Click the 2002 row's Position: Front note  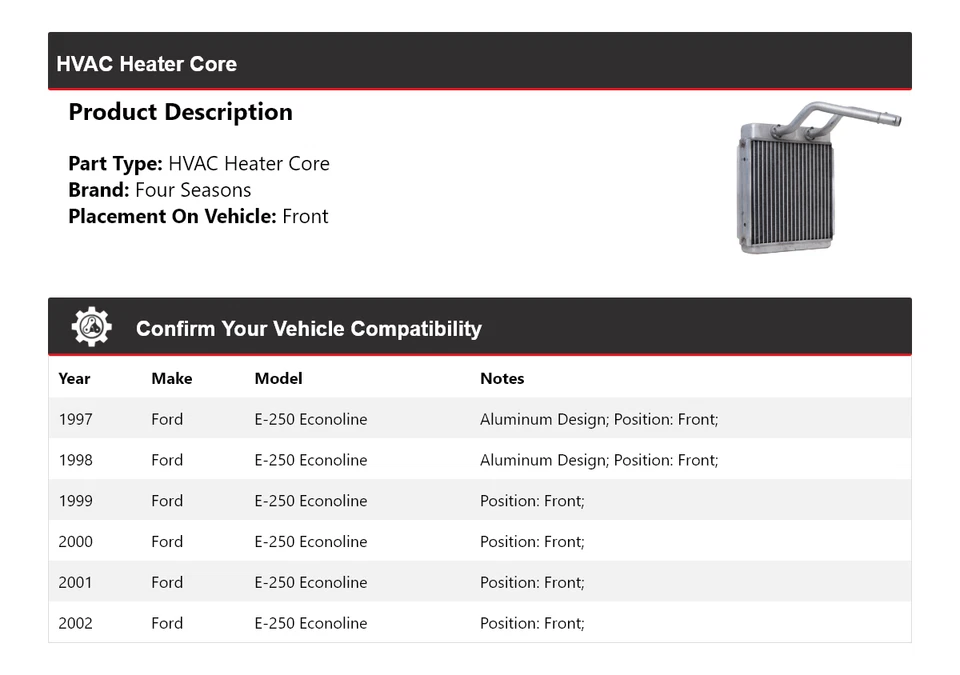click(x=532, y=624)
